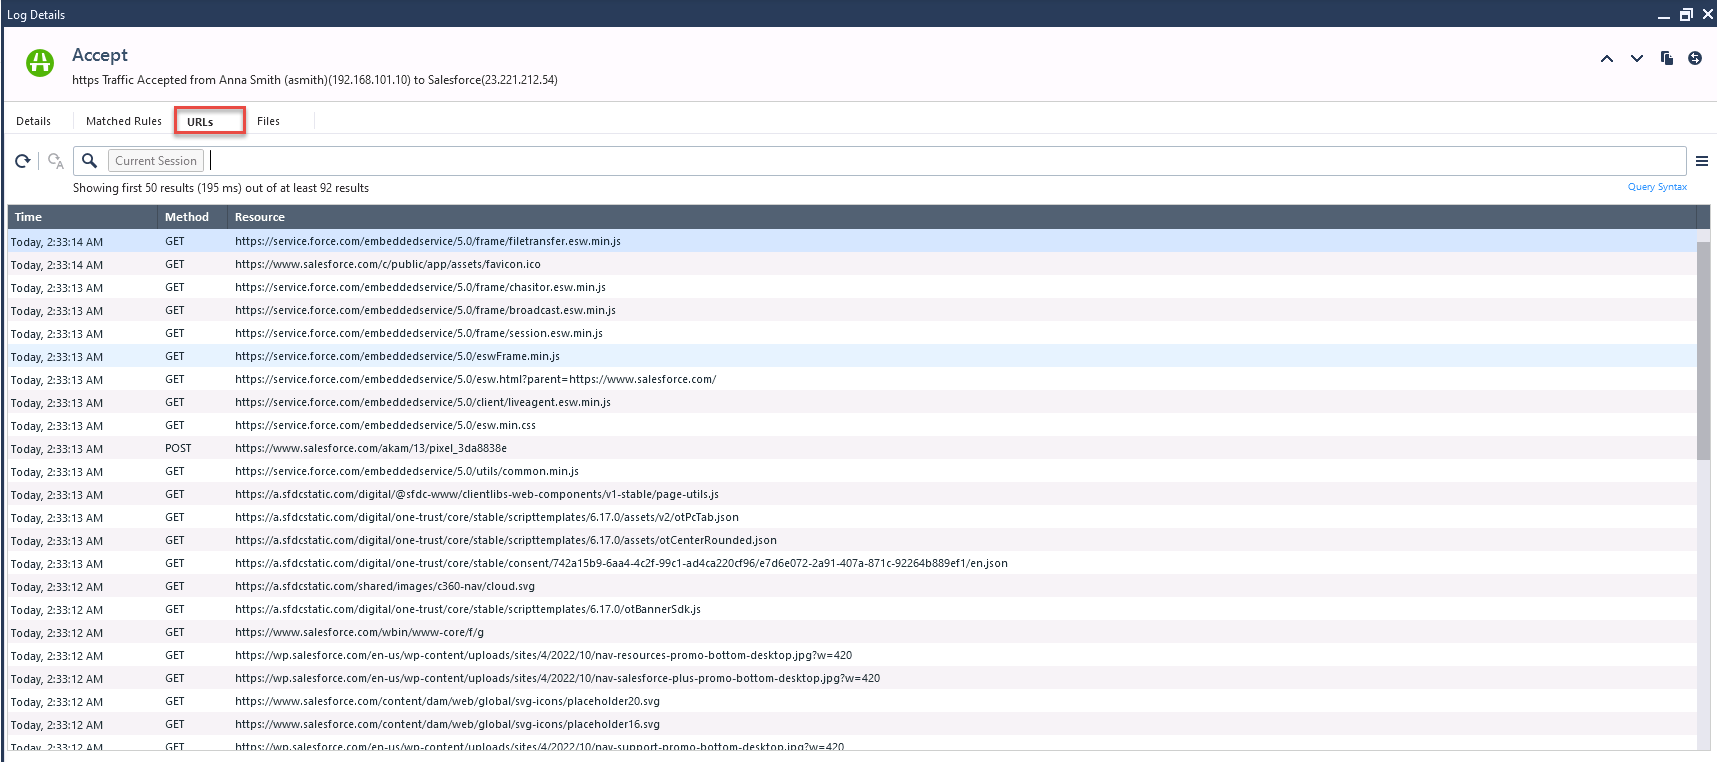Close the Log Details window
The width and height of the screenshot is (1717, 762).
(x=1707, y=14)
